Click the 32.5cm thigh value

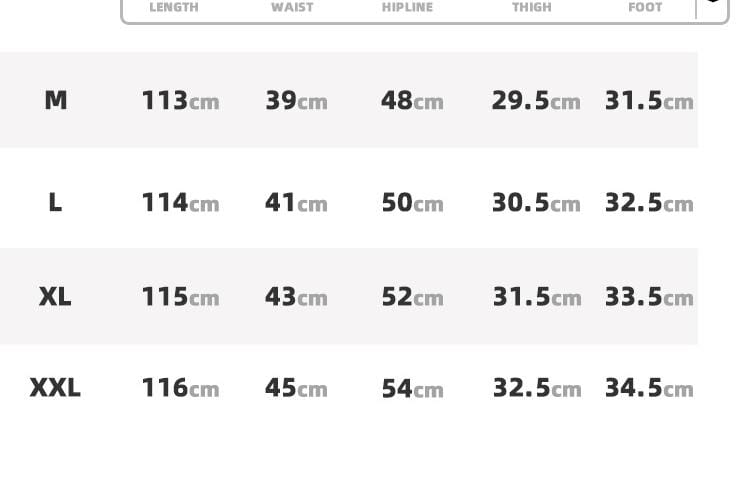pyautogui.click(x=536, y=388)
